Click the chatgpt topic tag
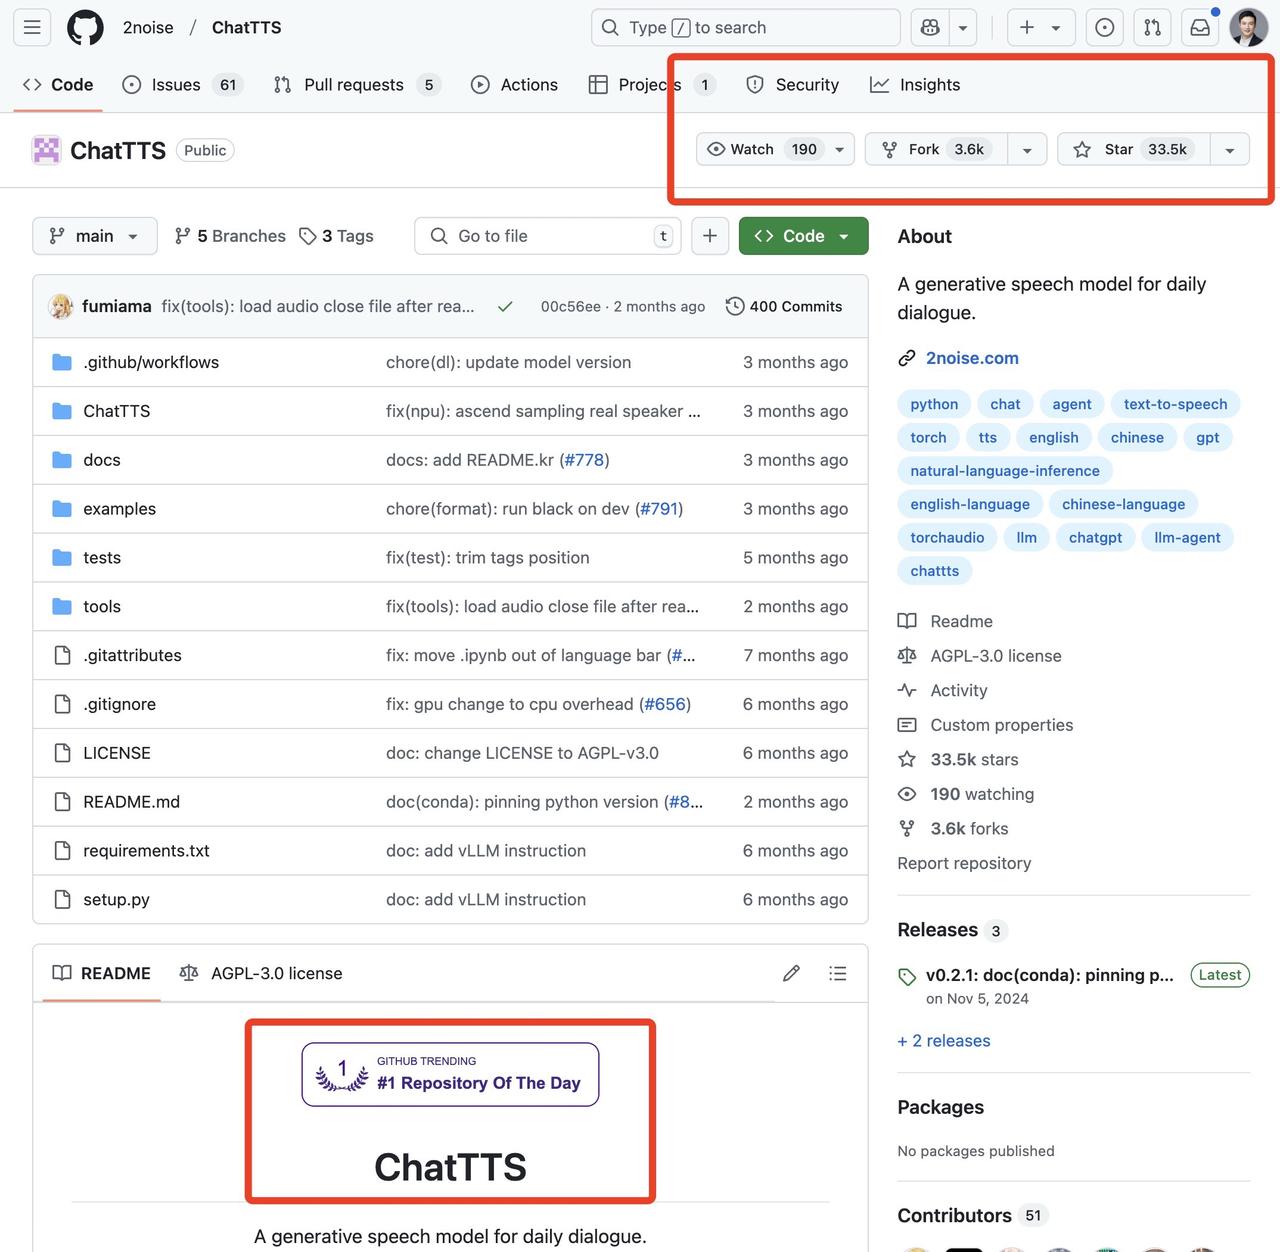Screen dimensions: 1280x1252 [1095, 537]
